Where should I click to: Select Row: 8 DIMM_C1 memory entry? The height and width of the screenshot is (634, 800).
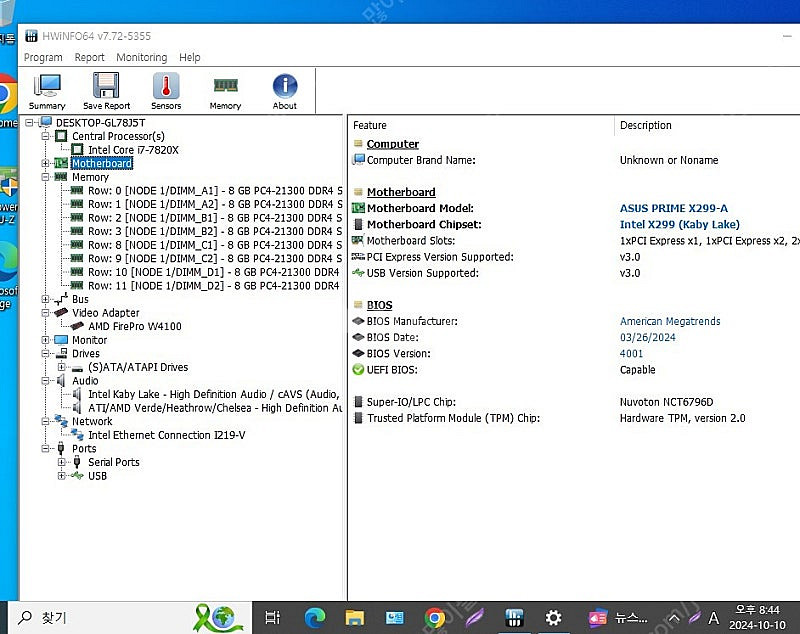(x=215, y=245)
